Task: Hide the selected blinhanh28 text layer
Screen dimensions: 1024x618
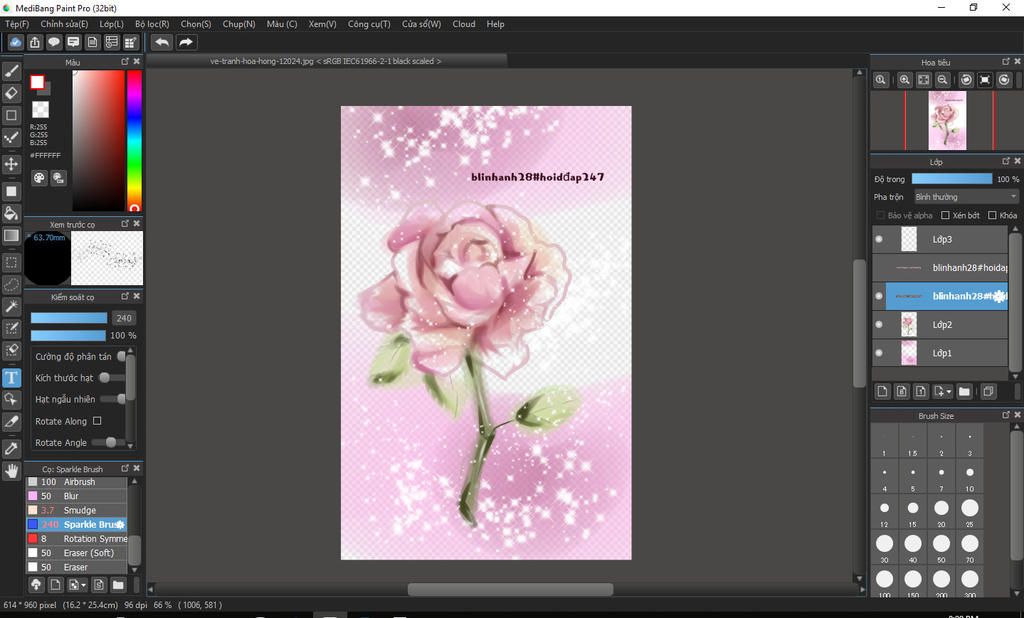Action: point(879,296)
